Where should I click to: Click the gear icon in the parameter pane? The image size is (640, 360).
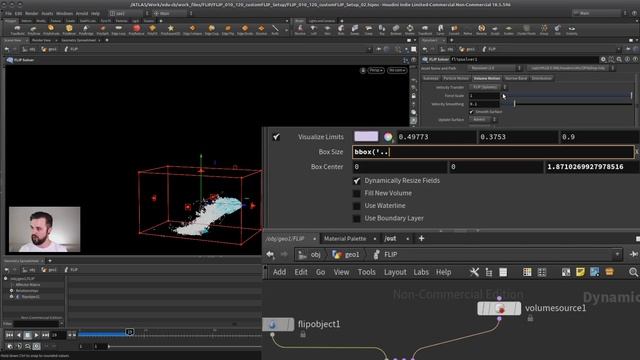click(603, 60)
